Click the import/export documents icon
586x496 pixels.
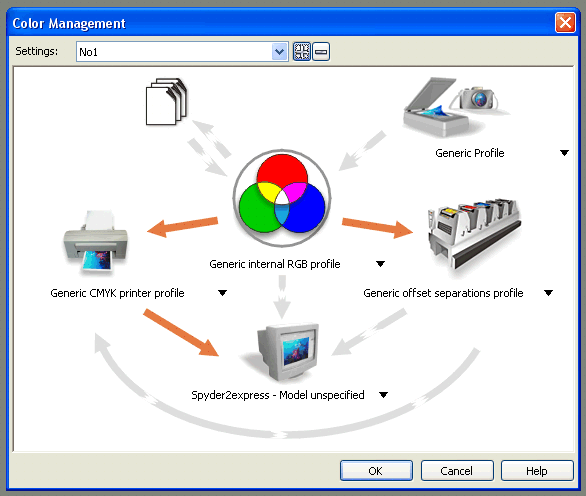(x=166, y=101)
